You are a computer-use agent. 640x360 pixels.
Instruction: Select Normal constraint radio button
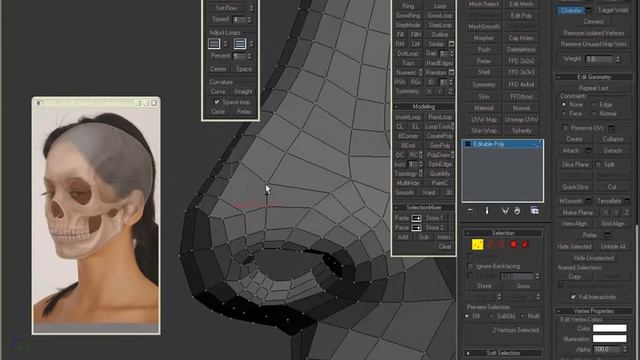click(594, 113)
